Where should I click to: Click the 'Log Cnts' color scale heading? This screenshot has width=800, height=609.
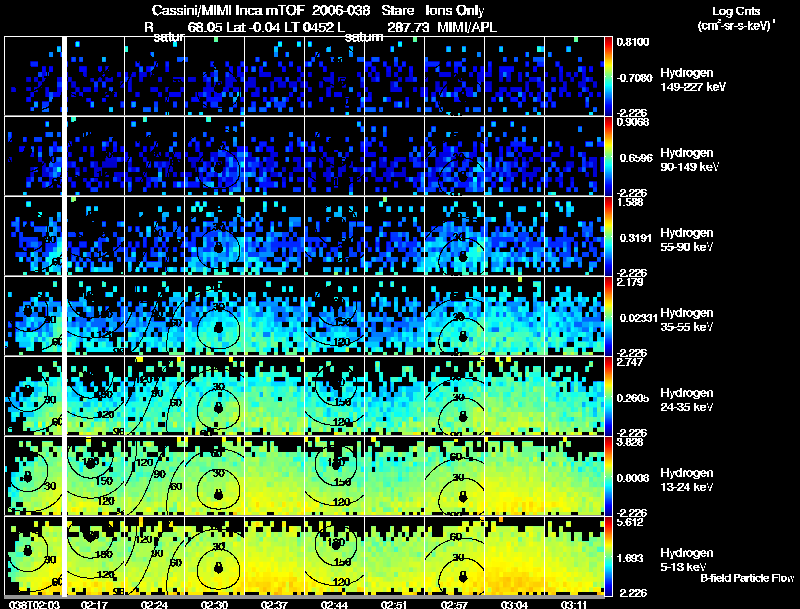click(736, 11)
